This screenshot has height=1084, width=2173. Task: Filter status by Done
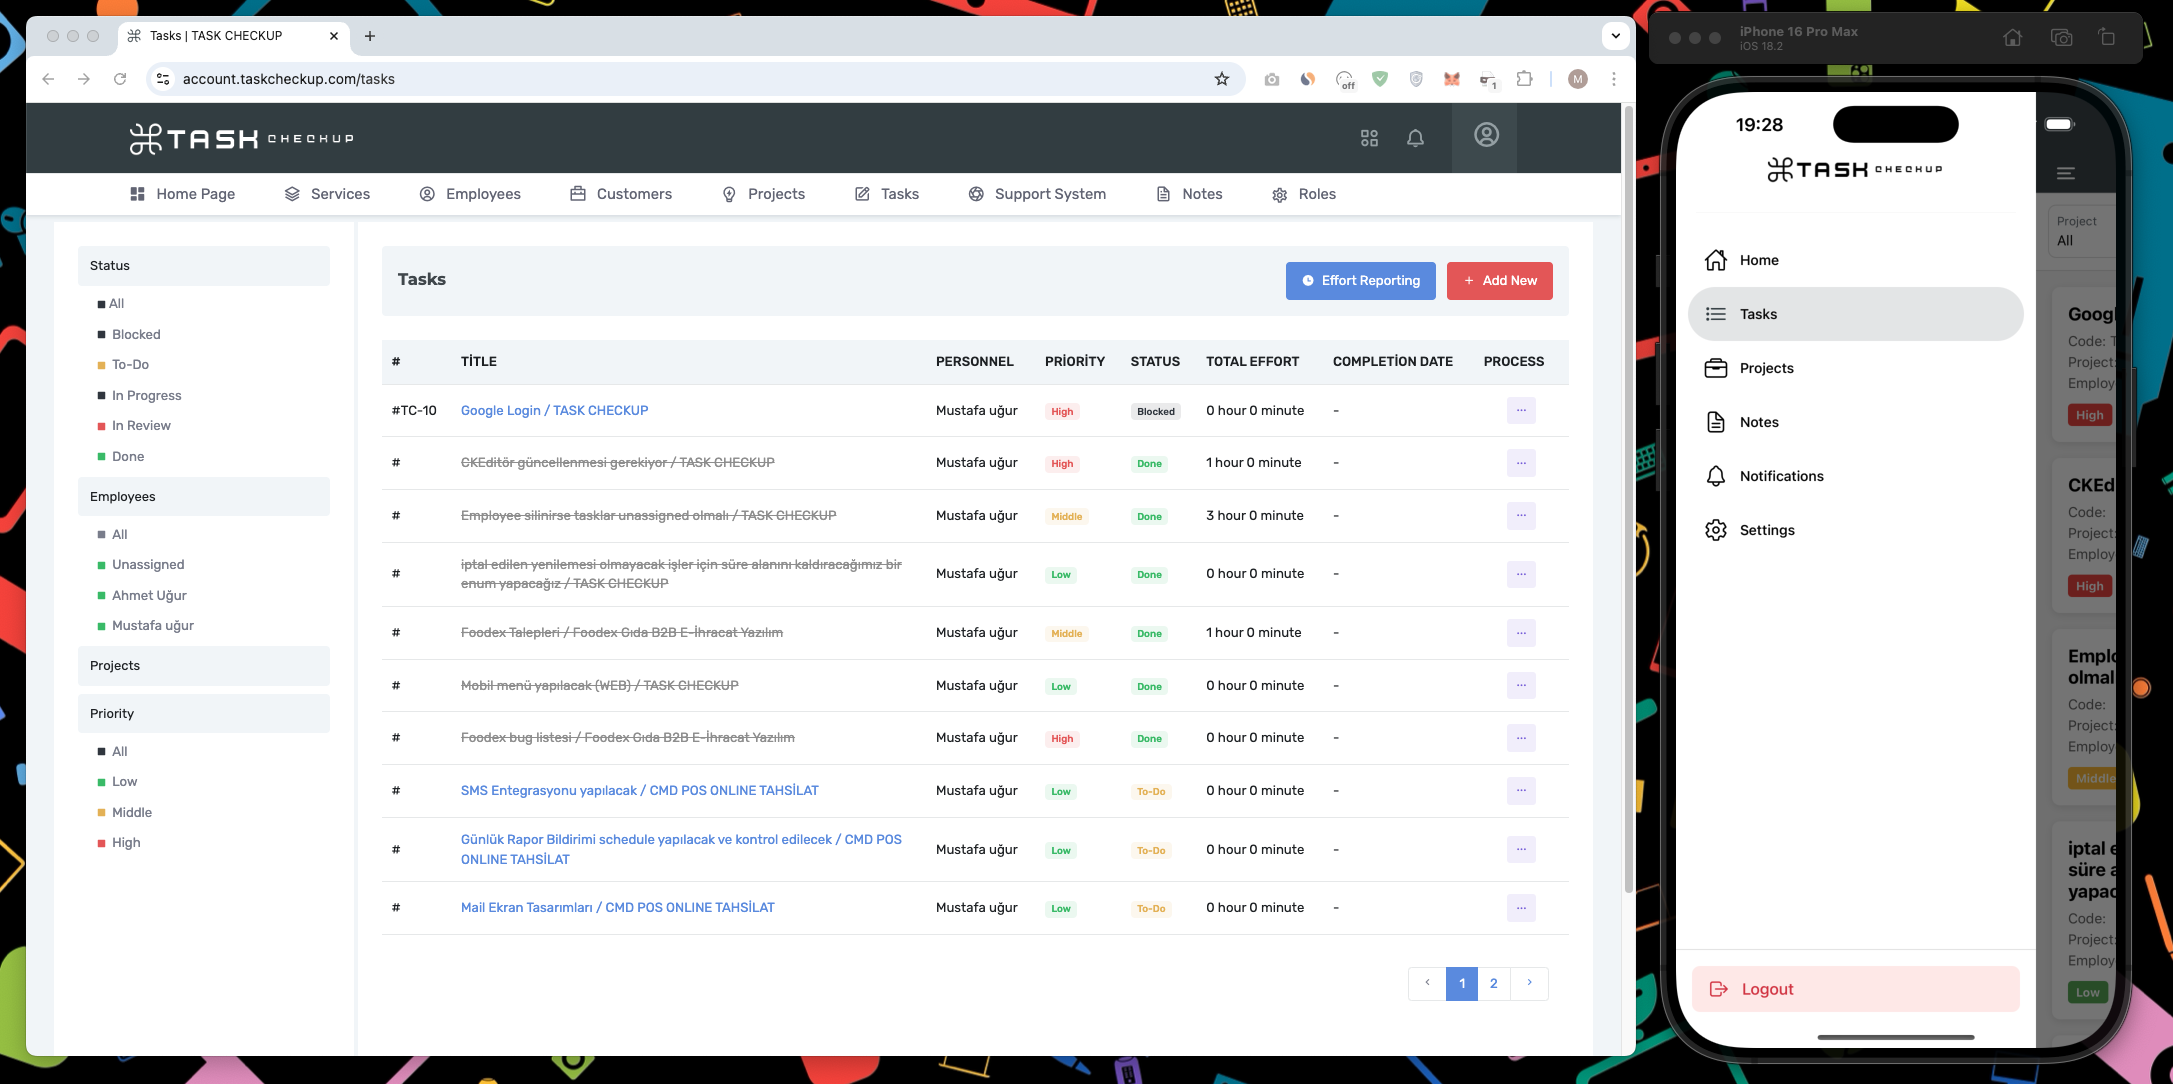tap(128, 457)
